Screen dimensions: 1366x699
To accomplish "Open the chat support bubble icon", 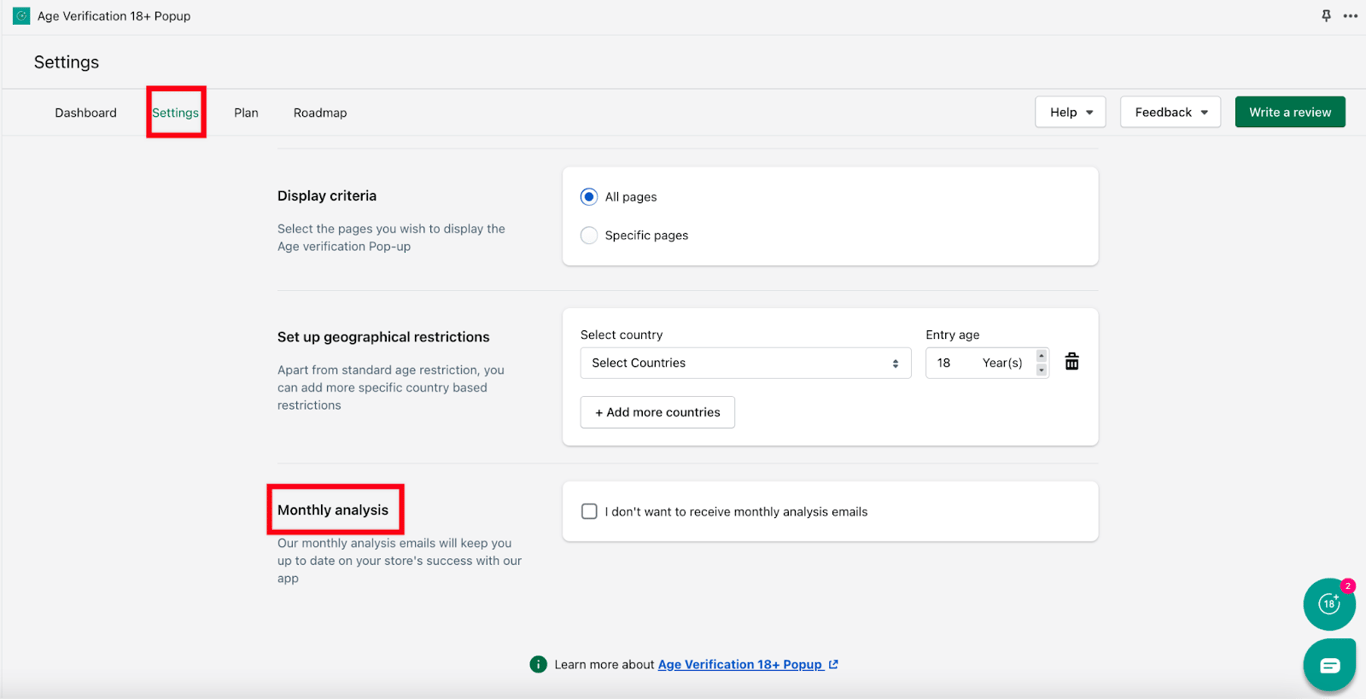I will point(1329,665).
